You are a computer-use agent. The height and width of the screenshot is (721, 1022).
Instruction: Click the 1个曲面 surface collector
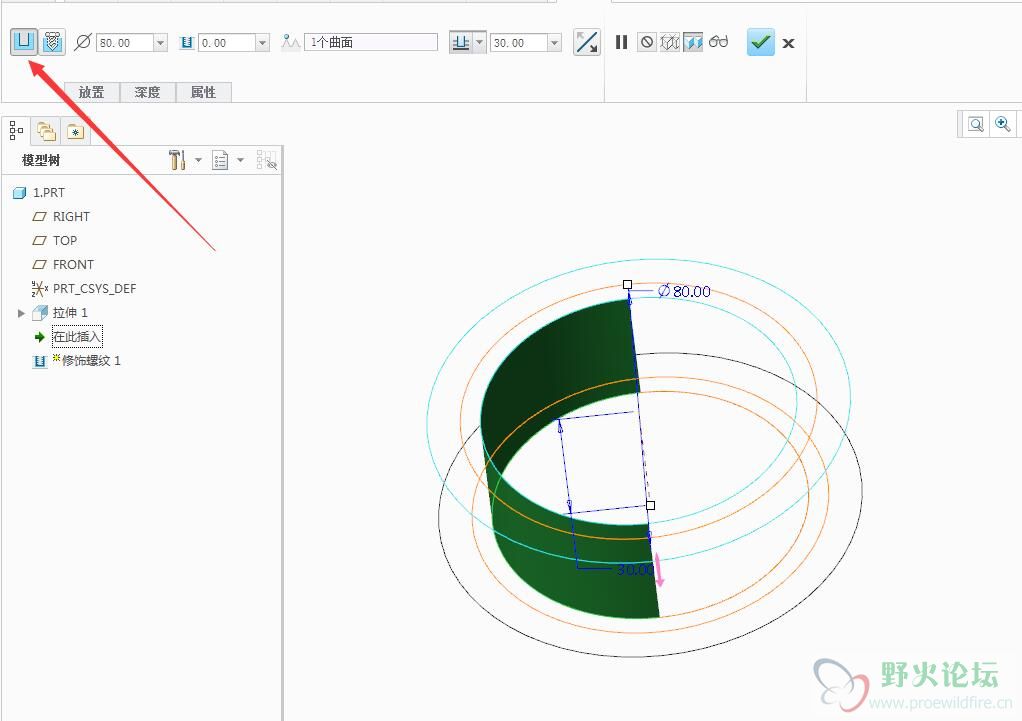[371, 42]
